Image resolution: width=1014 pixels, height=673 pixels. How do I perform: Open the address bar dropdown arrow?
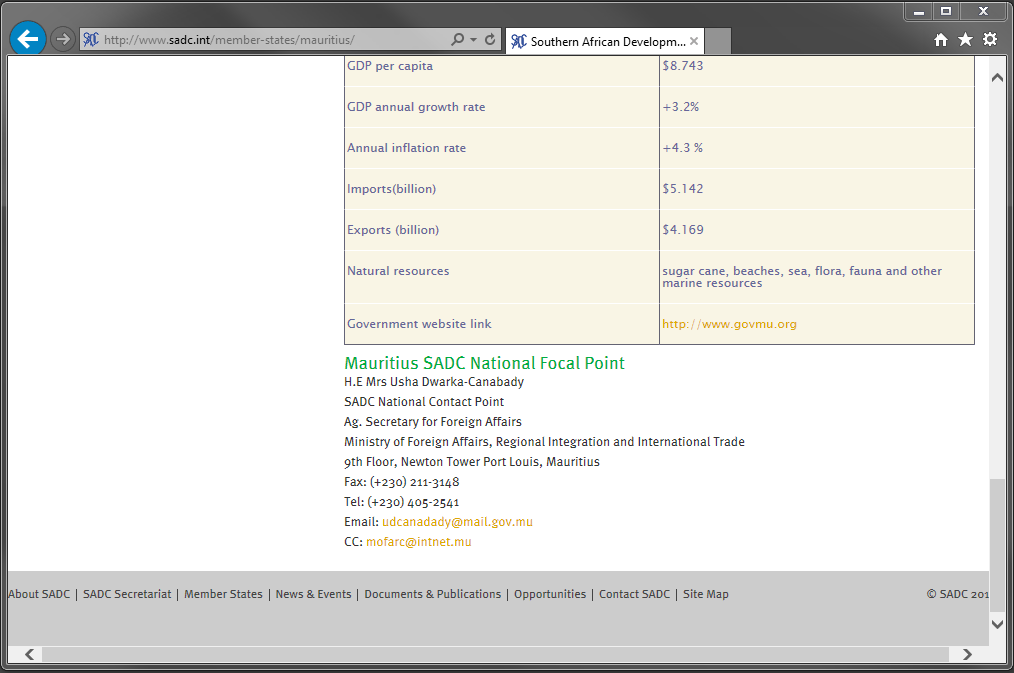473,39
